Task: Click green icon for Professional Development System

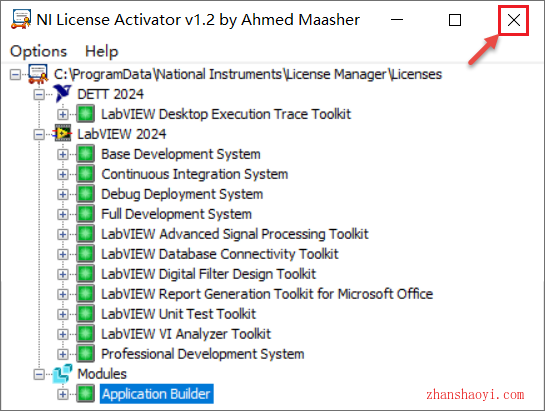Action: coord(86,354)
